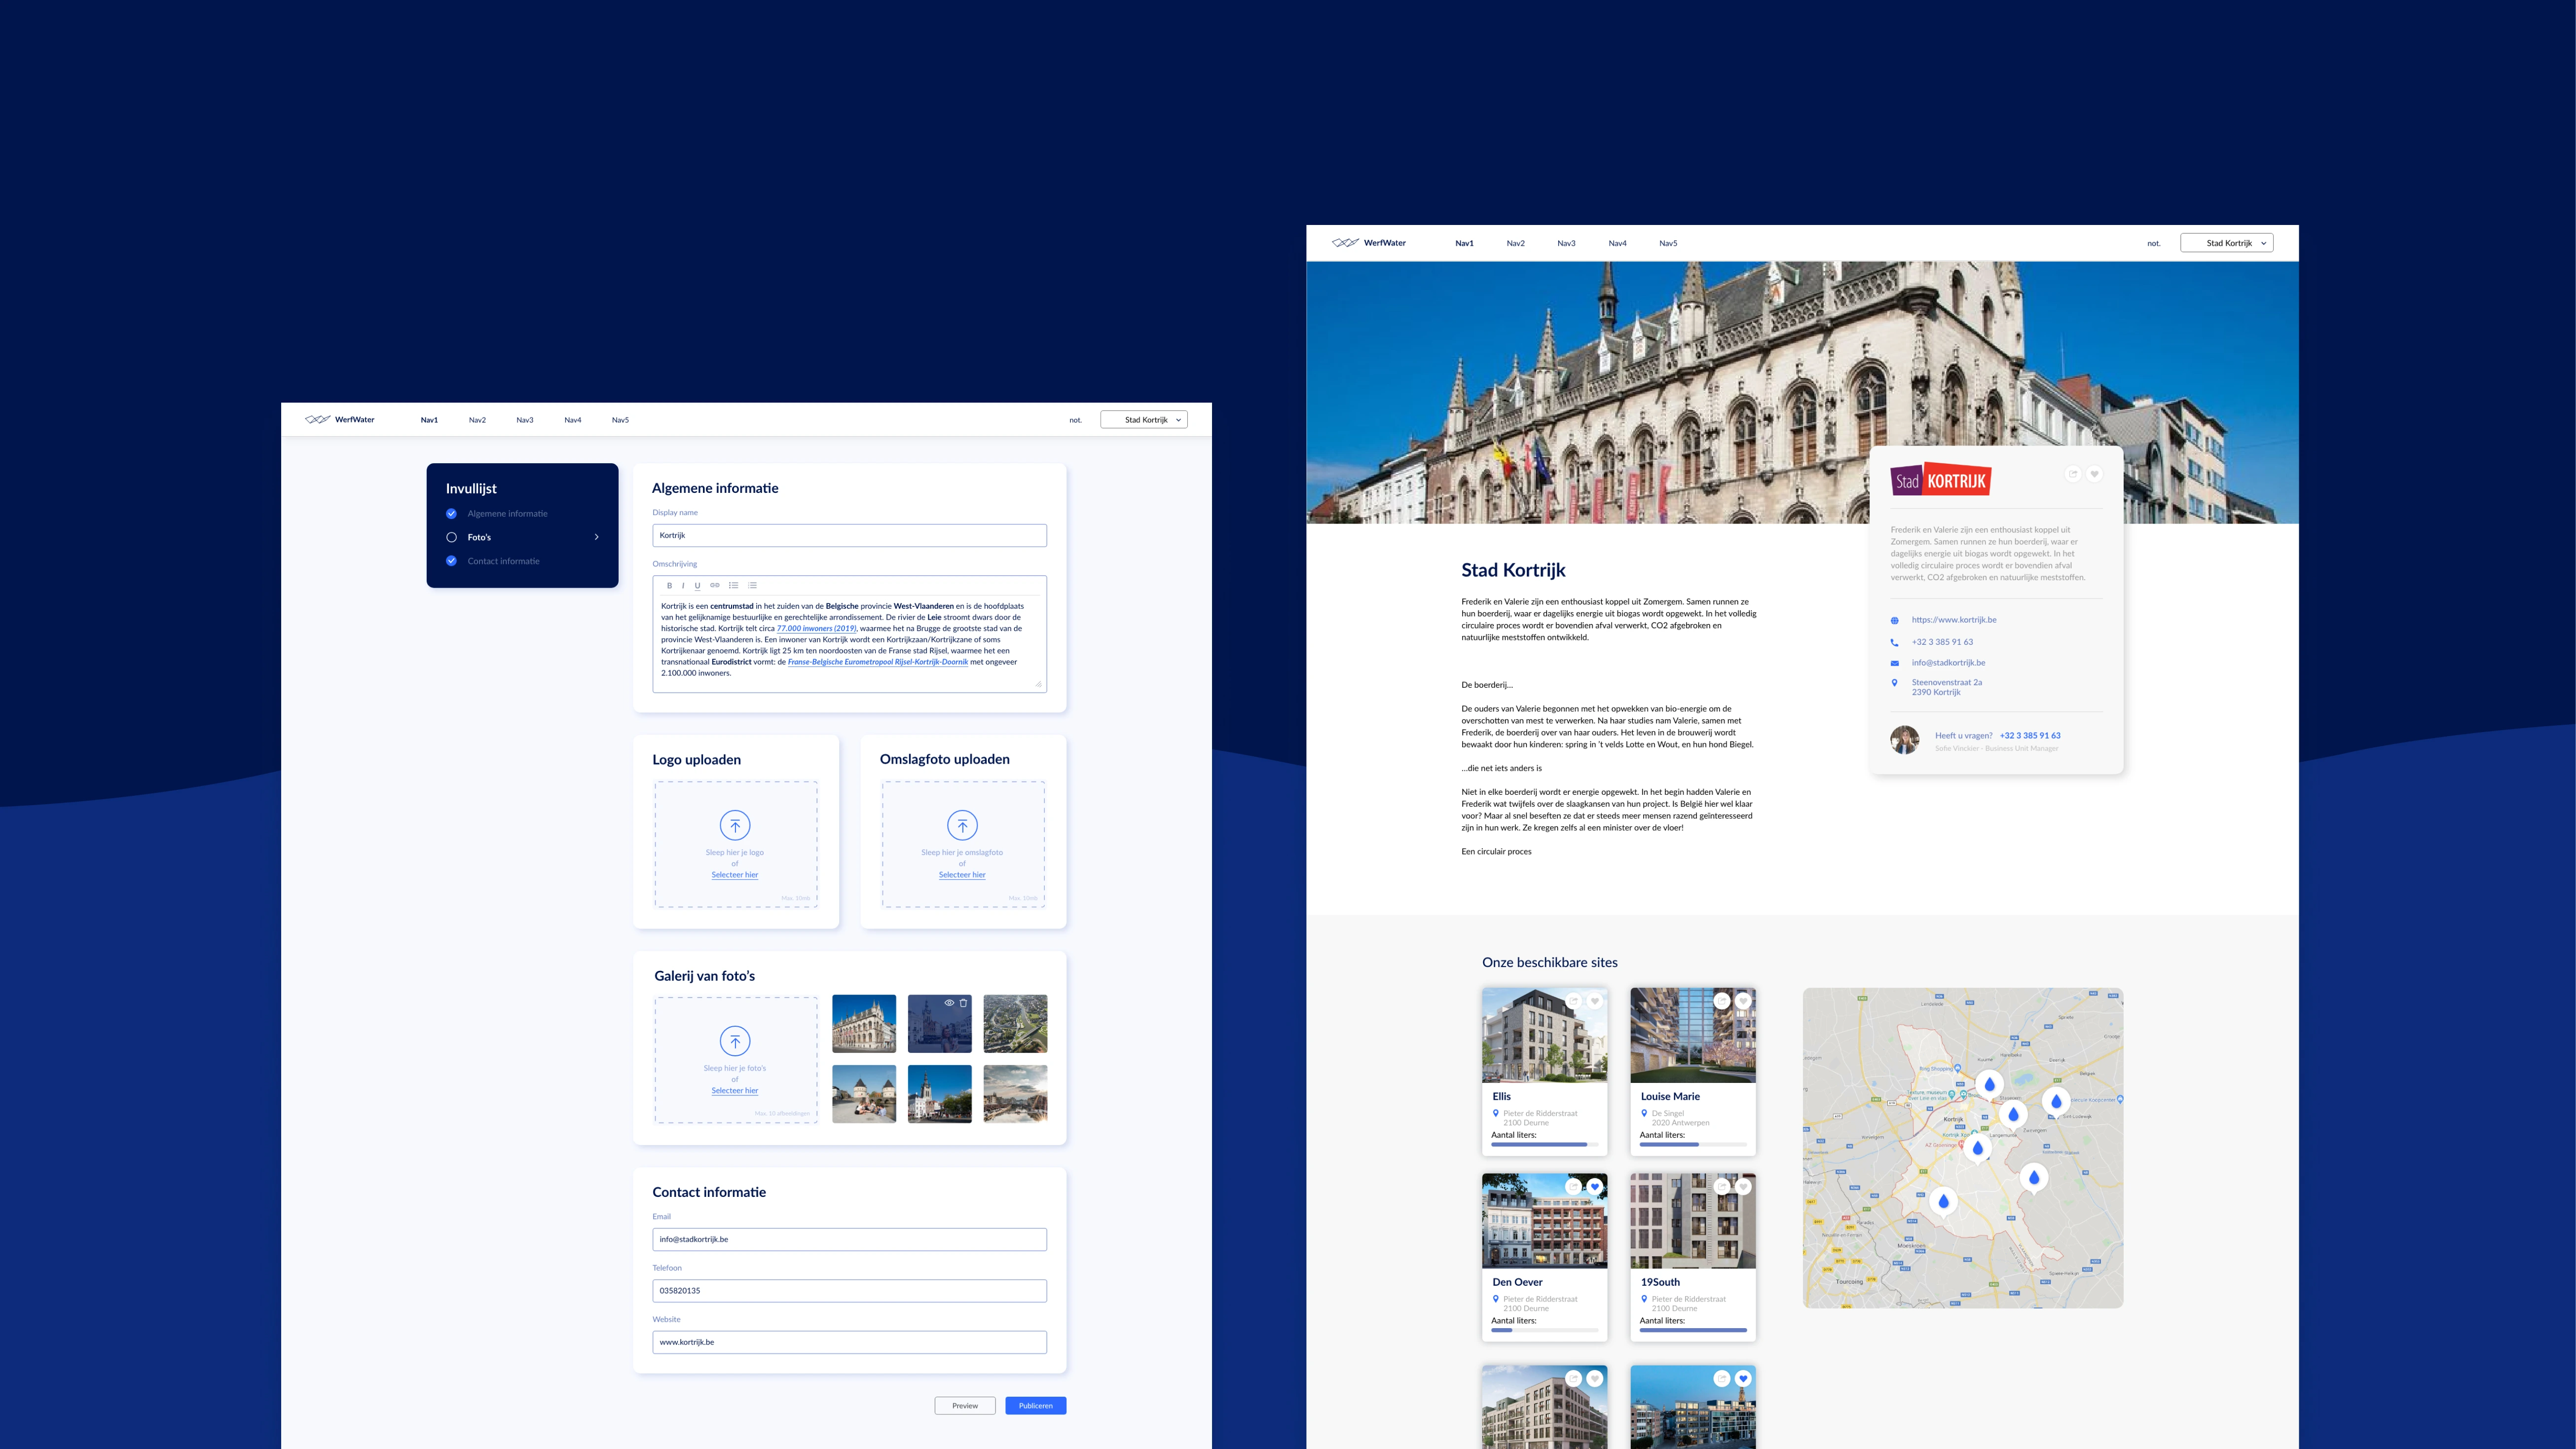This screenshot has width=2576, height=1449.
Task: Open Nav3 in the editor window navbar
Action: tap(525, 420)
